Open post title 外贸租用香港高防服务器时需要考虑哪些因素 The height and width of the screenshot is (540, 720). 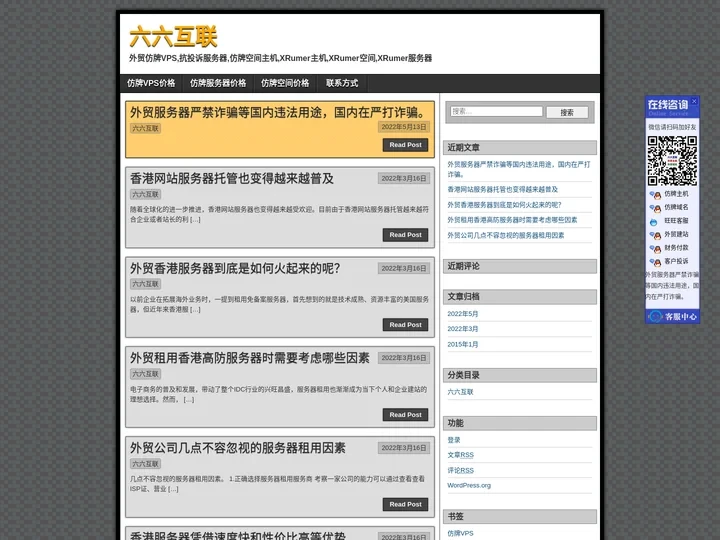tap(250, 358)
